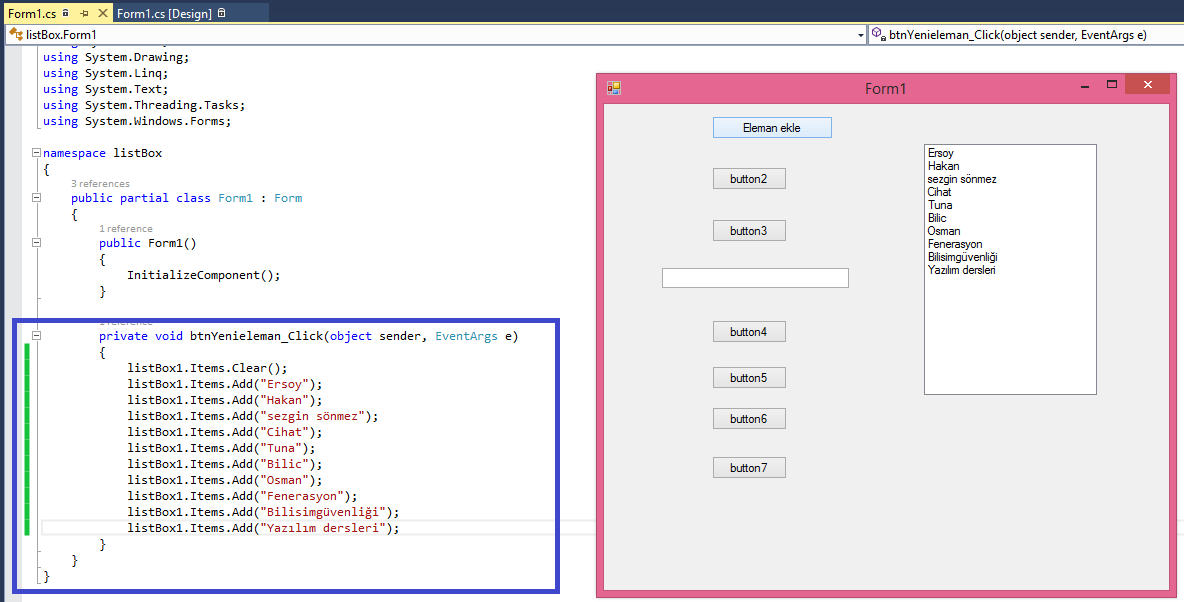Click the Form1 window title text
This screenshot has width=1184, height=602.
coord(885,88)
